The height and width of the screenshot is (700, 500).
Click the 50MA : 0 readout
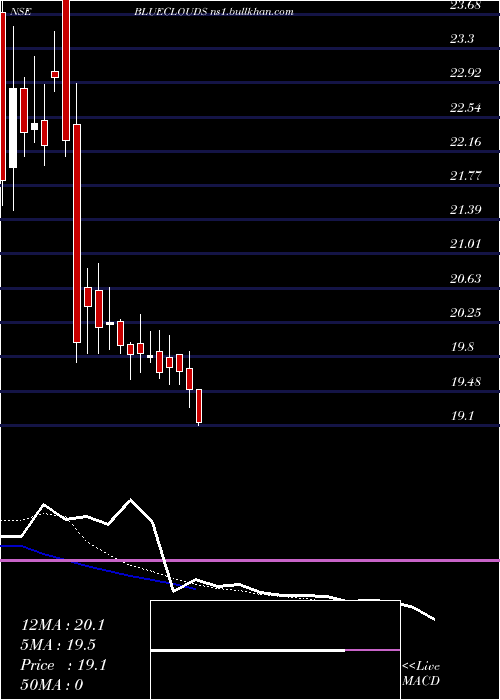coord(53,685)
